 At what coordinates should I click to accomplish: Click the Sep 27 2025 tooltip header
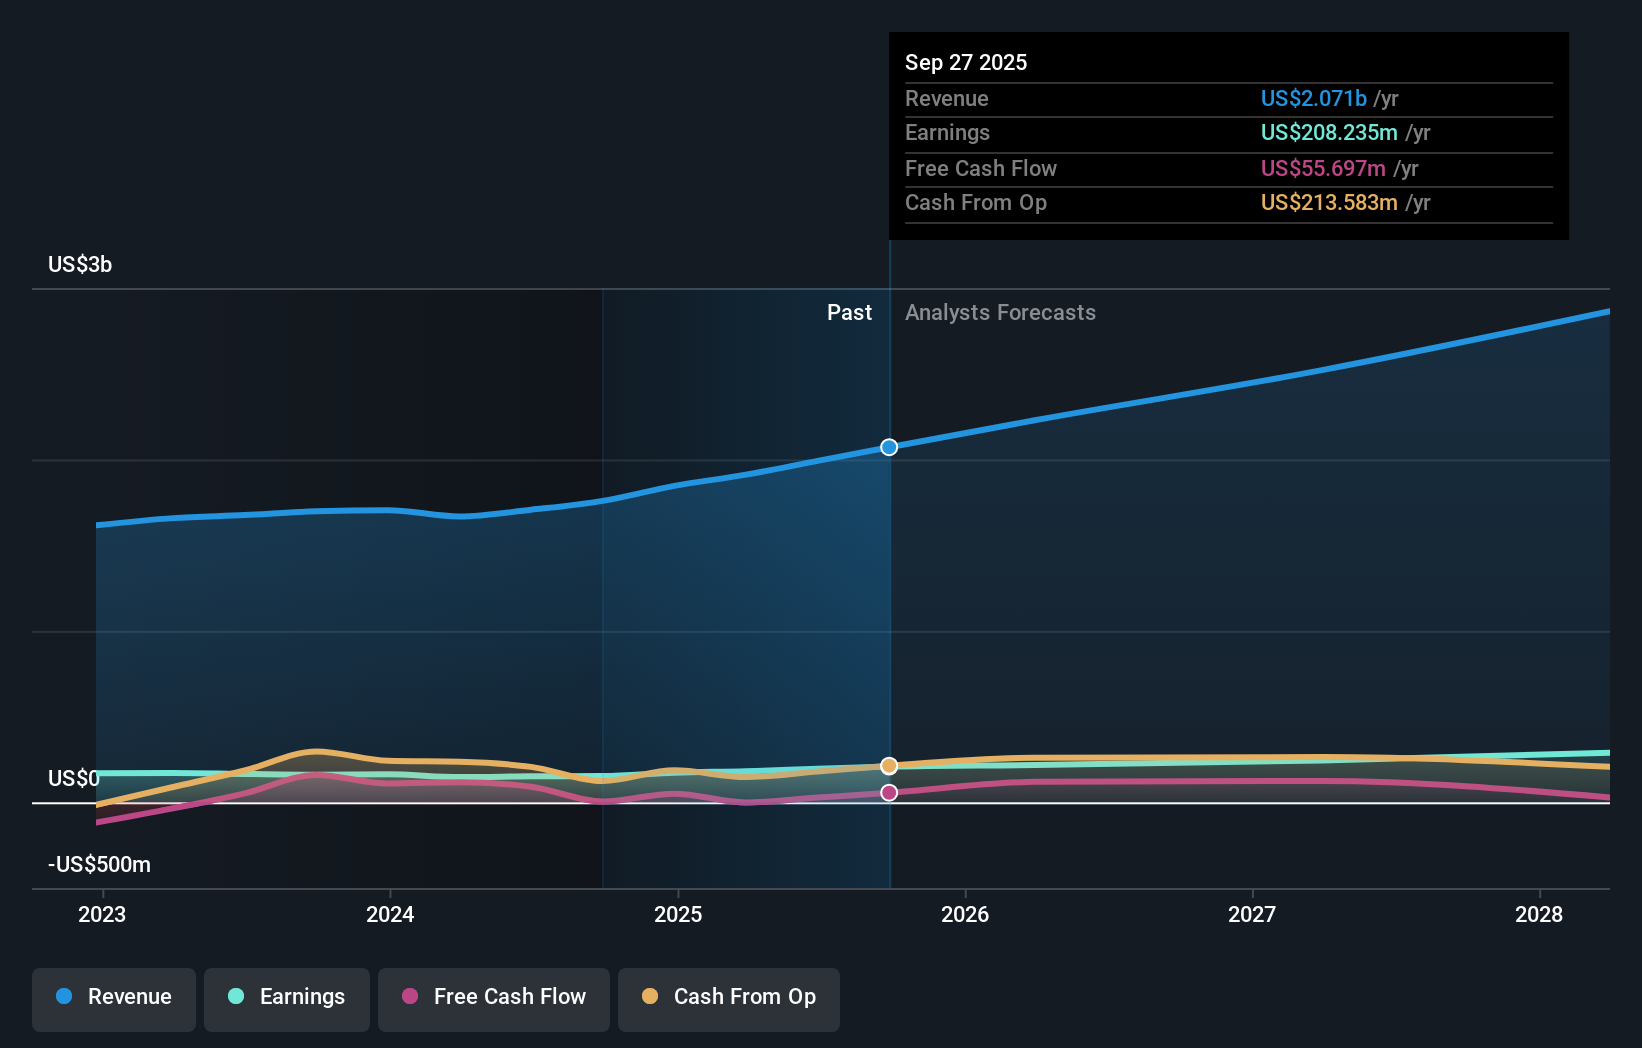point(966,62)
